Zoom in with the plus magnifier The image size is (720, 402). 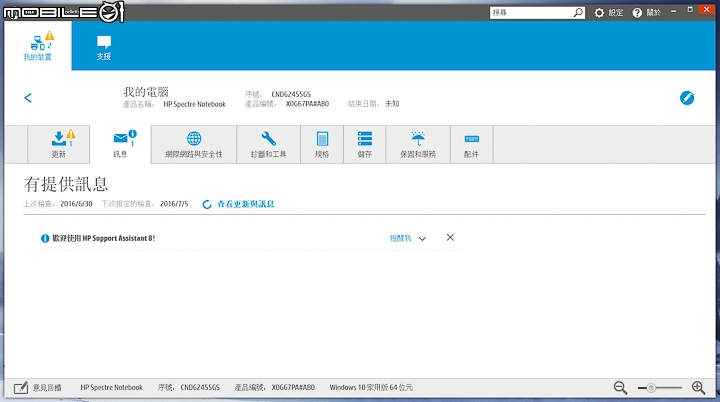(698, 388)
